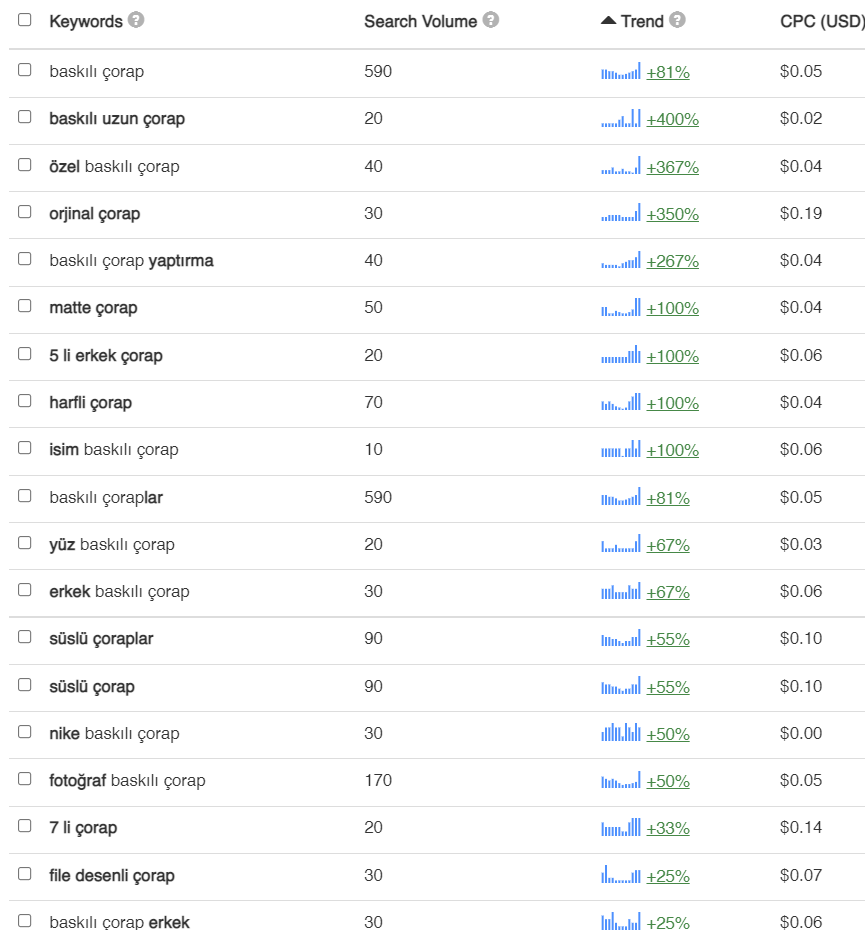Toggle the select-all keywords checkbox
Image resolution: width=865 pixels, height=930 pixels.
(x=24, y=20)
